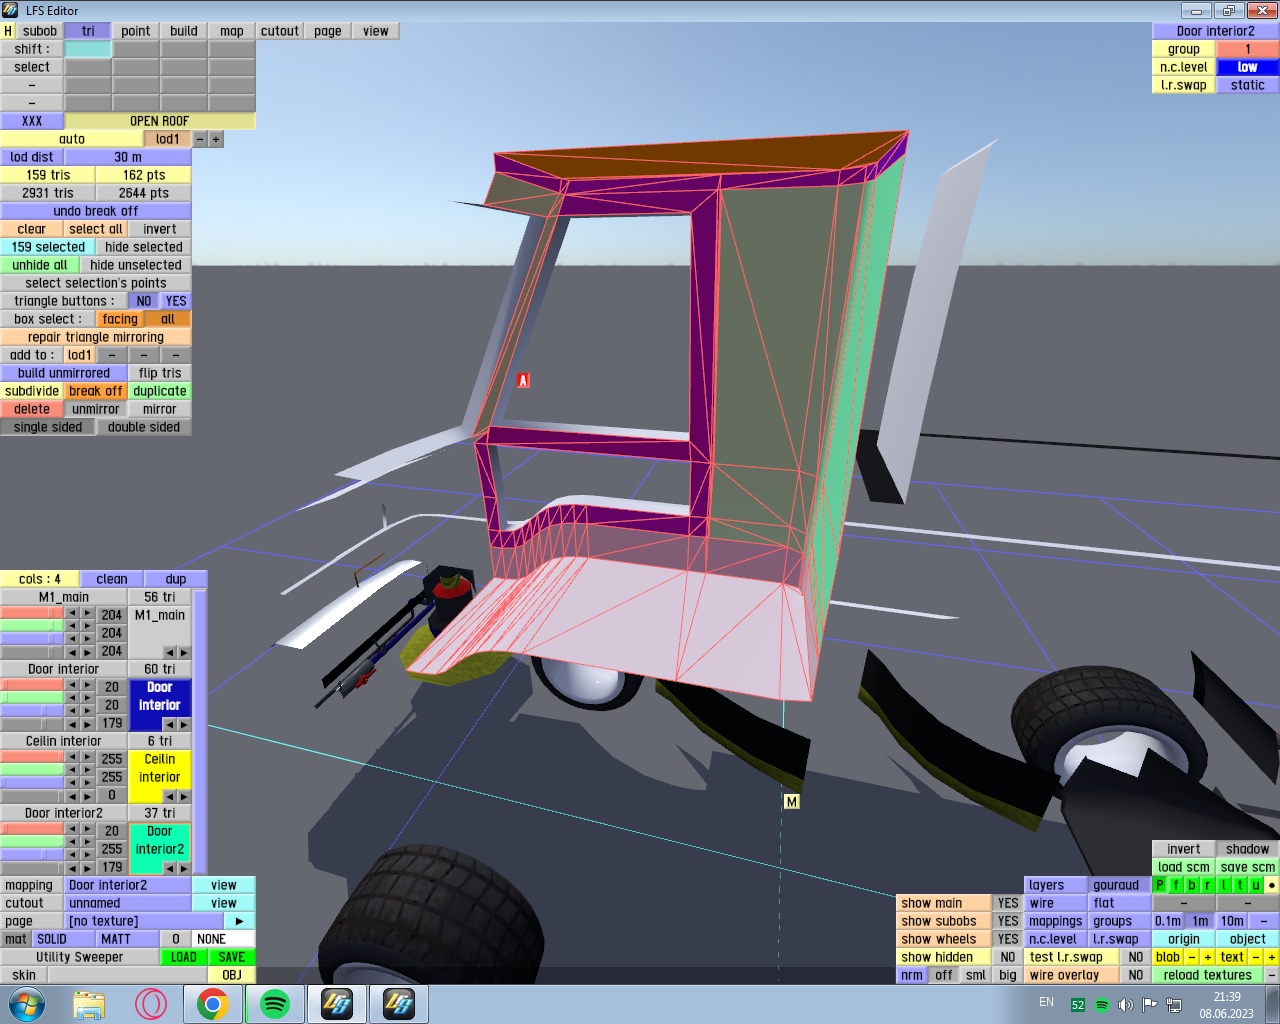This screenshot has width=1280, height=1024.
Task: Click the blob size plus button
Action: click(x=1208, y=957)
